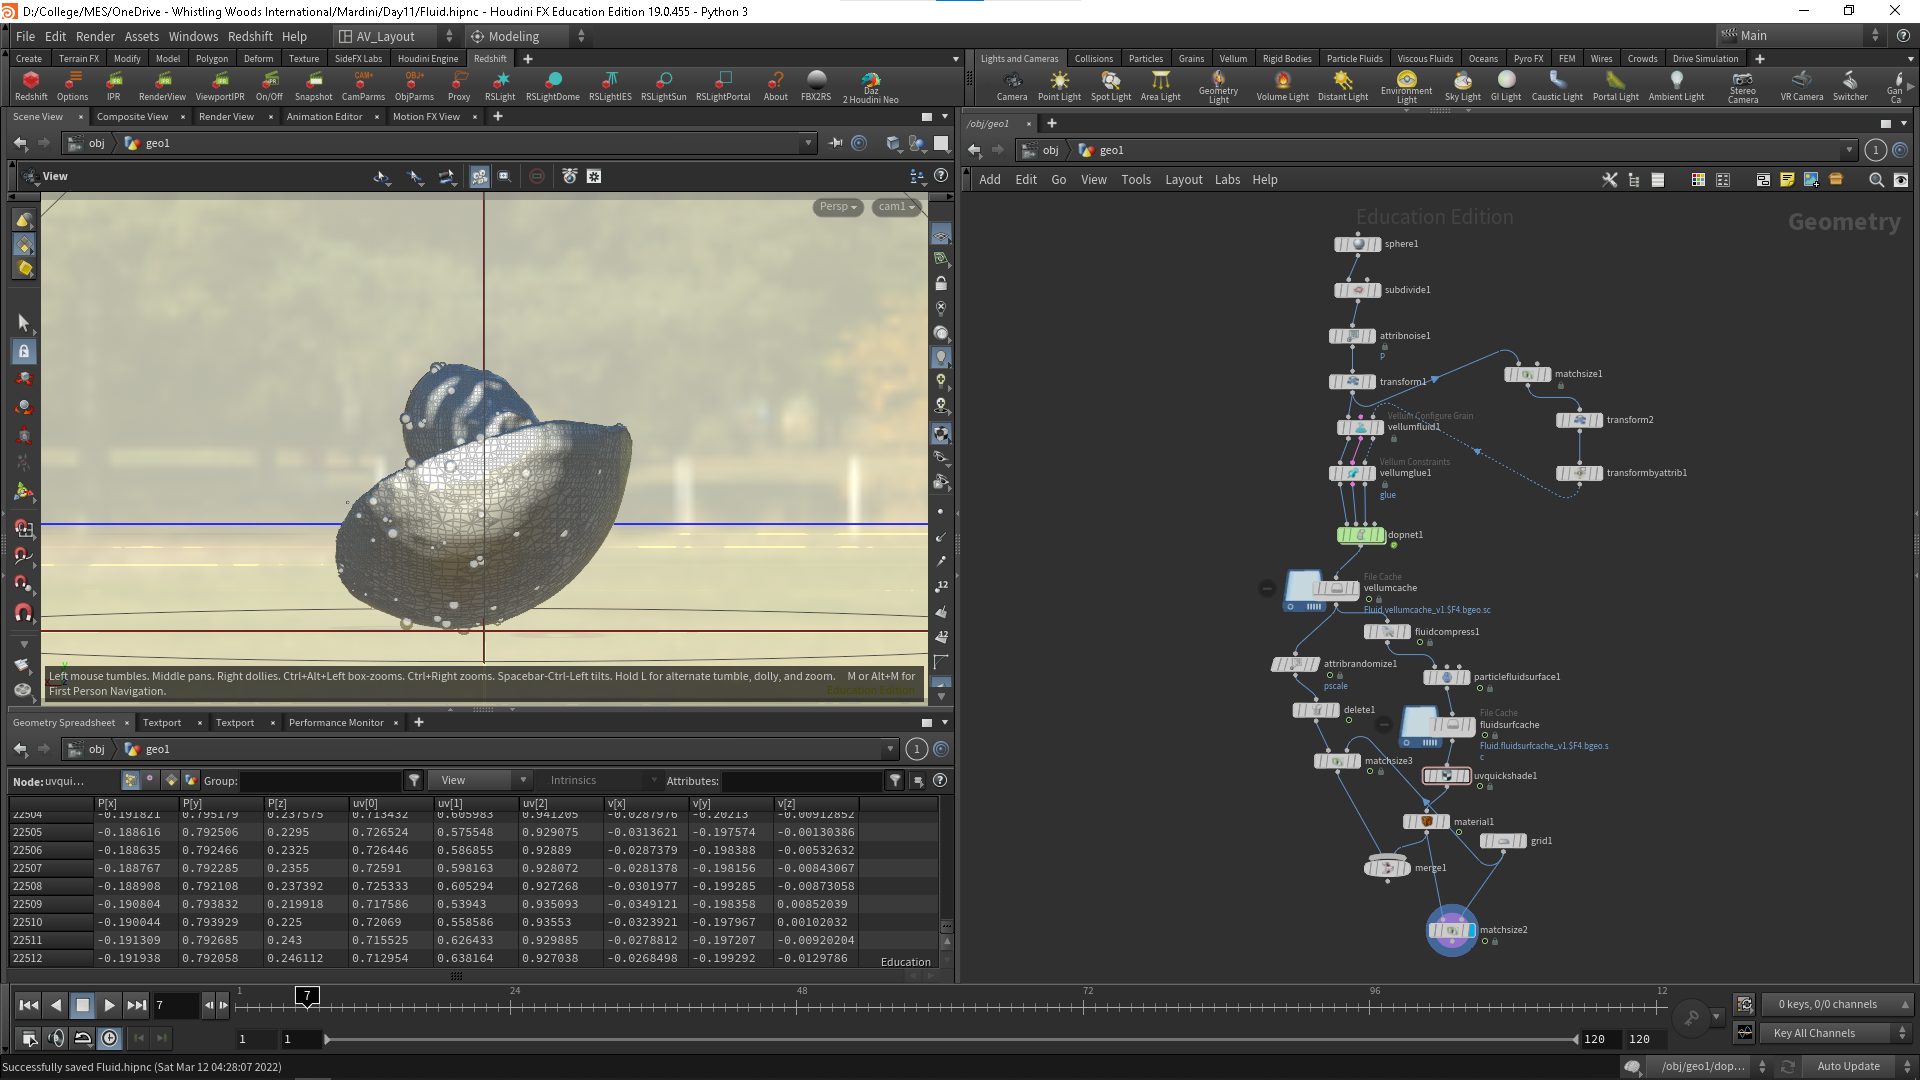Toggle the Redshift On/Off shelf tool
Image resolution: width=1920 pixels, height=1080 pixels.
269,85
